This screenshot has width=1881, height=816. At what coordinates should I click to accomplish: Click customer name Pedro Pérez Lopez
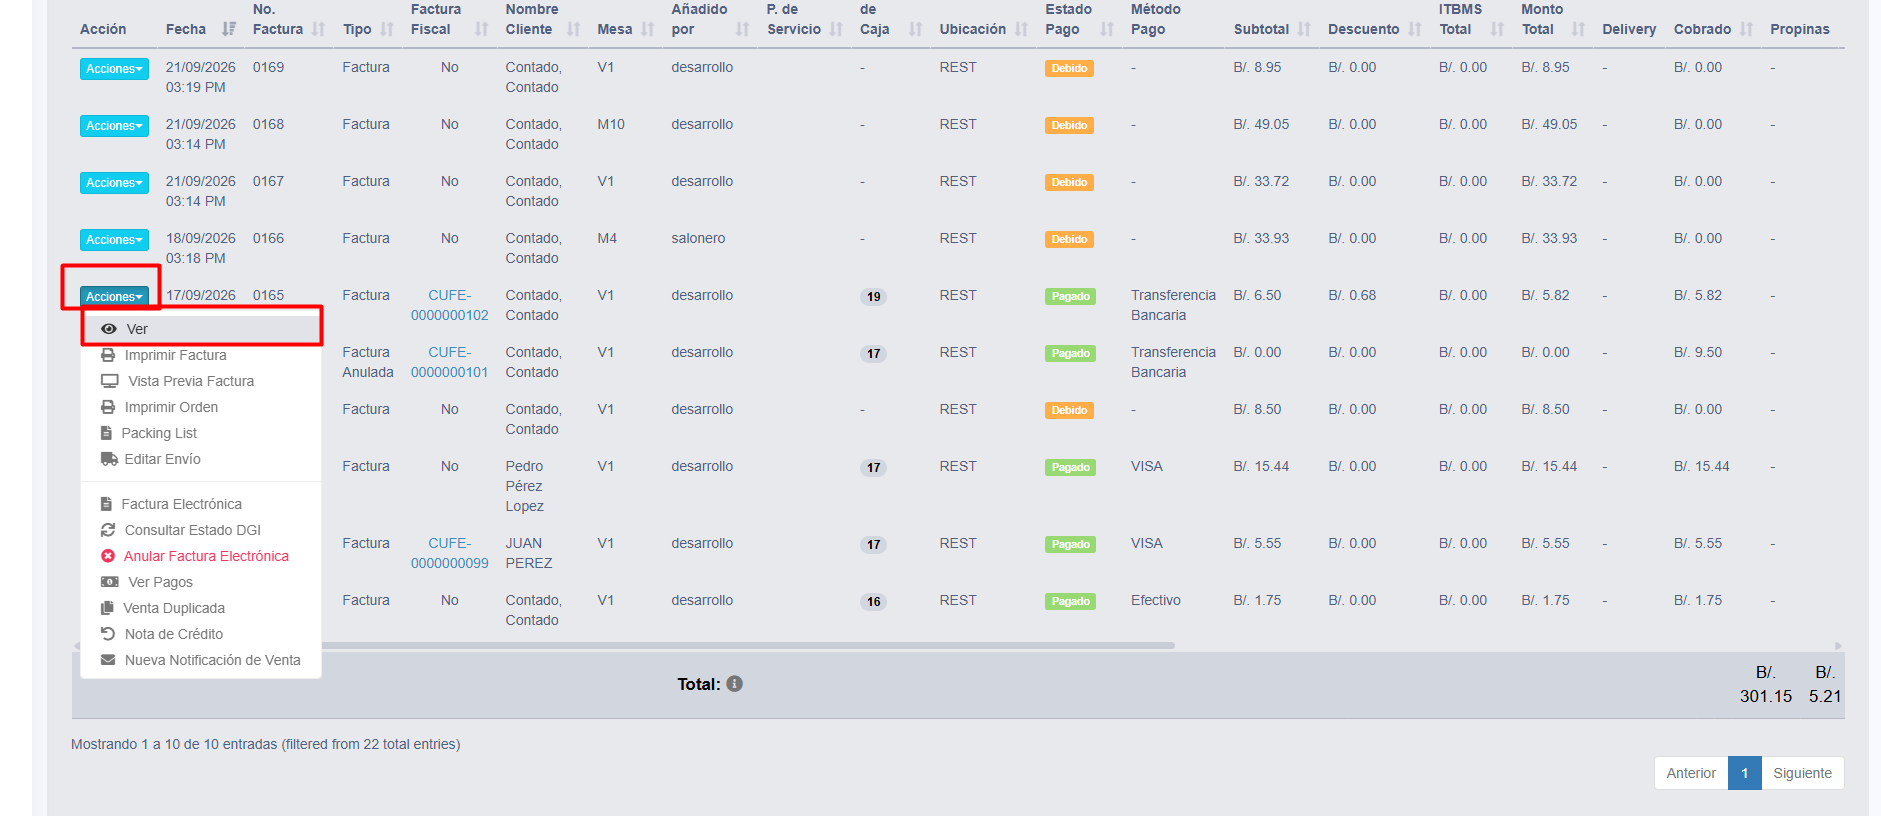click(525, 486)
